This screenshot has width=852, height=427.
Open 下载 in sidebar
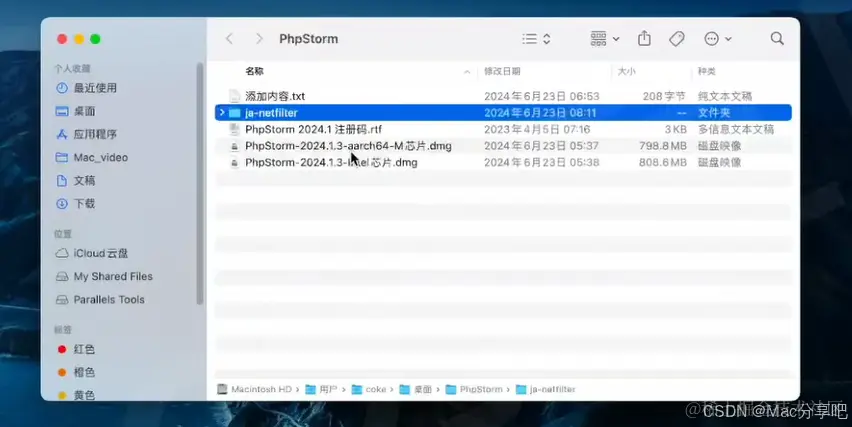pyautogui.click(x=76, y=204)
